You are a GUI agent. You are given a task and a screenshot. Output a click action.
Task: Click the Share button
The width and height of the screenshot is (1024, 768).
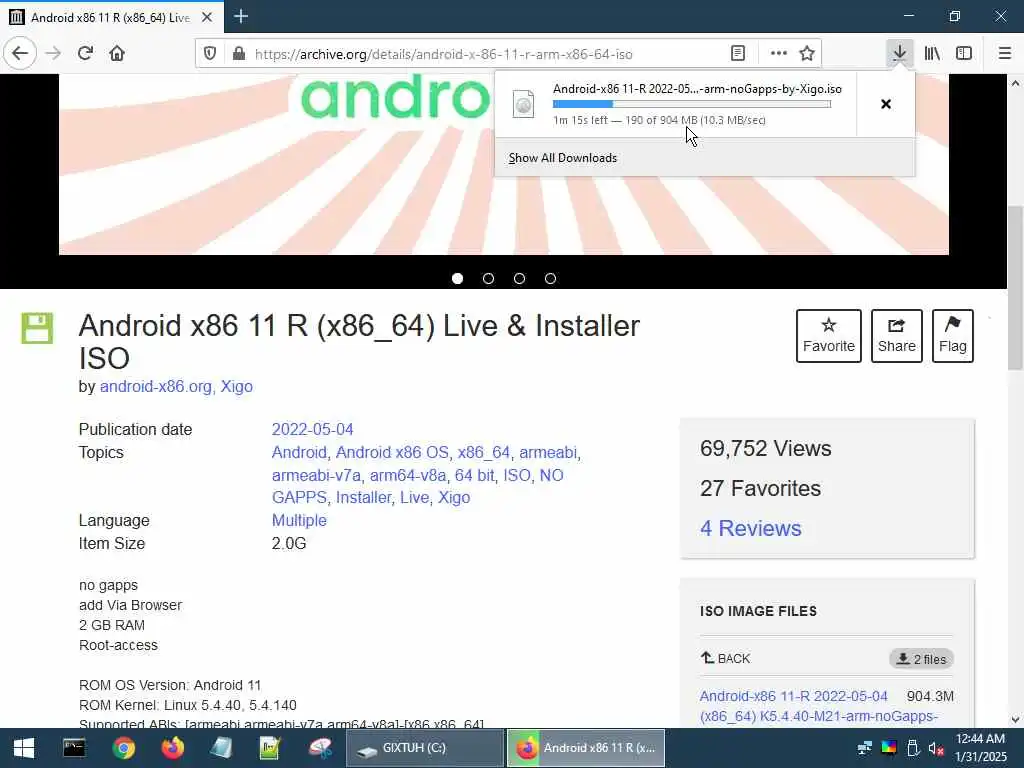click(897, 336)
